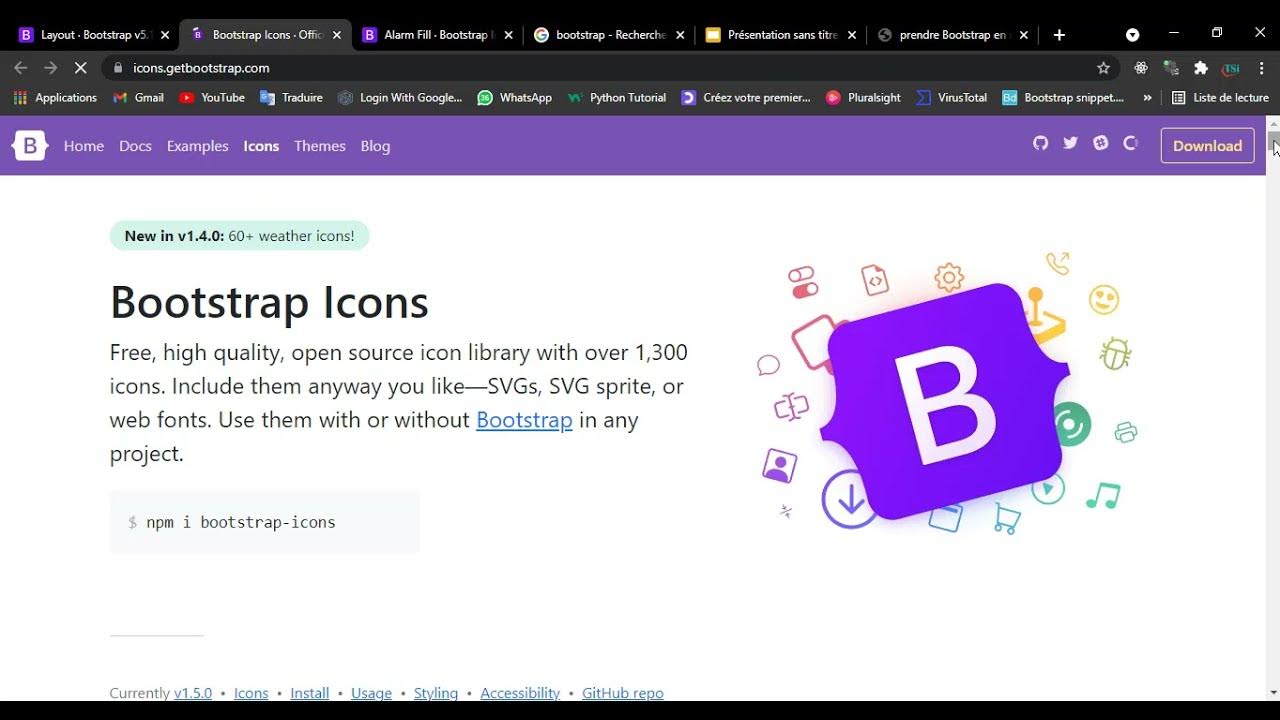Open Blog in the navbar
The height and width of the screenshot is (720, 1280).
[x=375, y=146]
